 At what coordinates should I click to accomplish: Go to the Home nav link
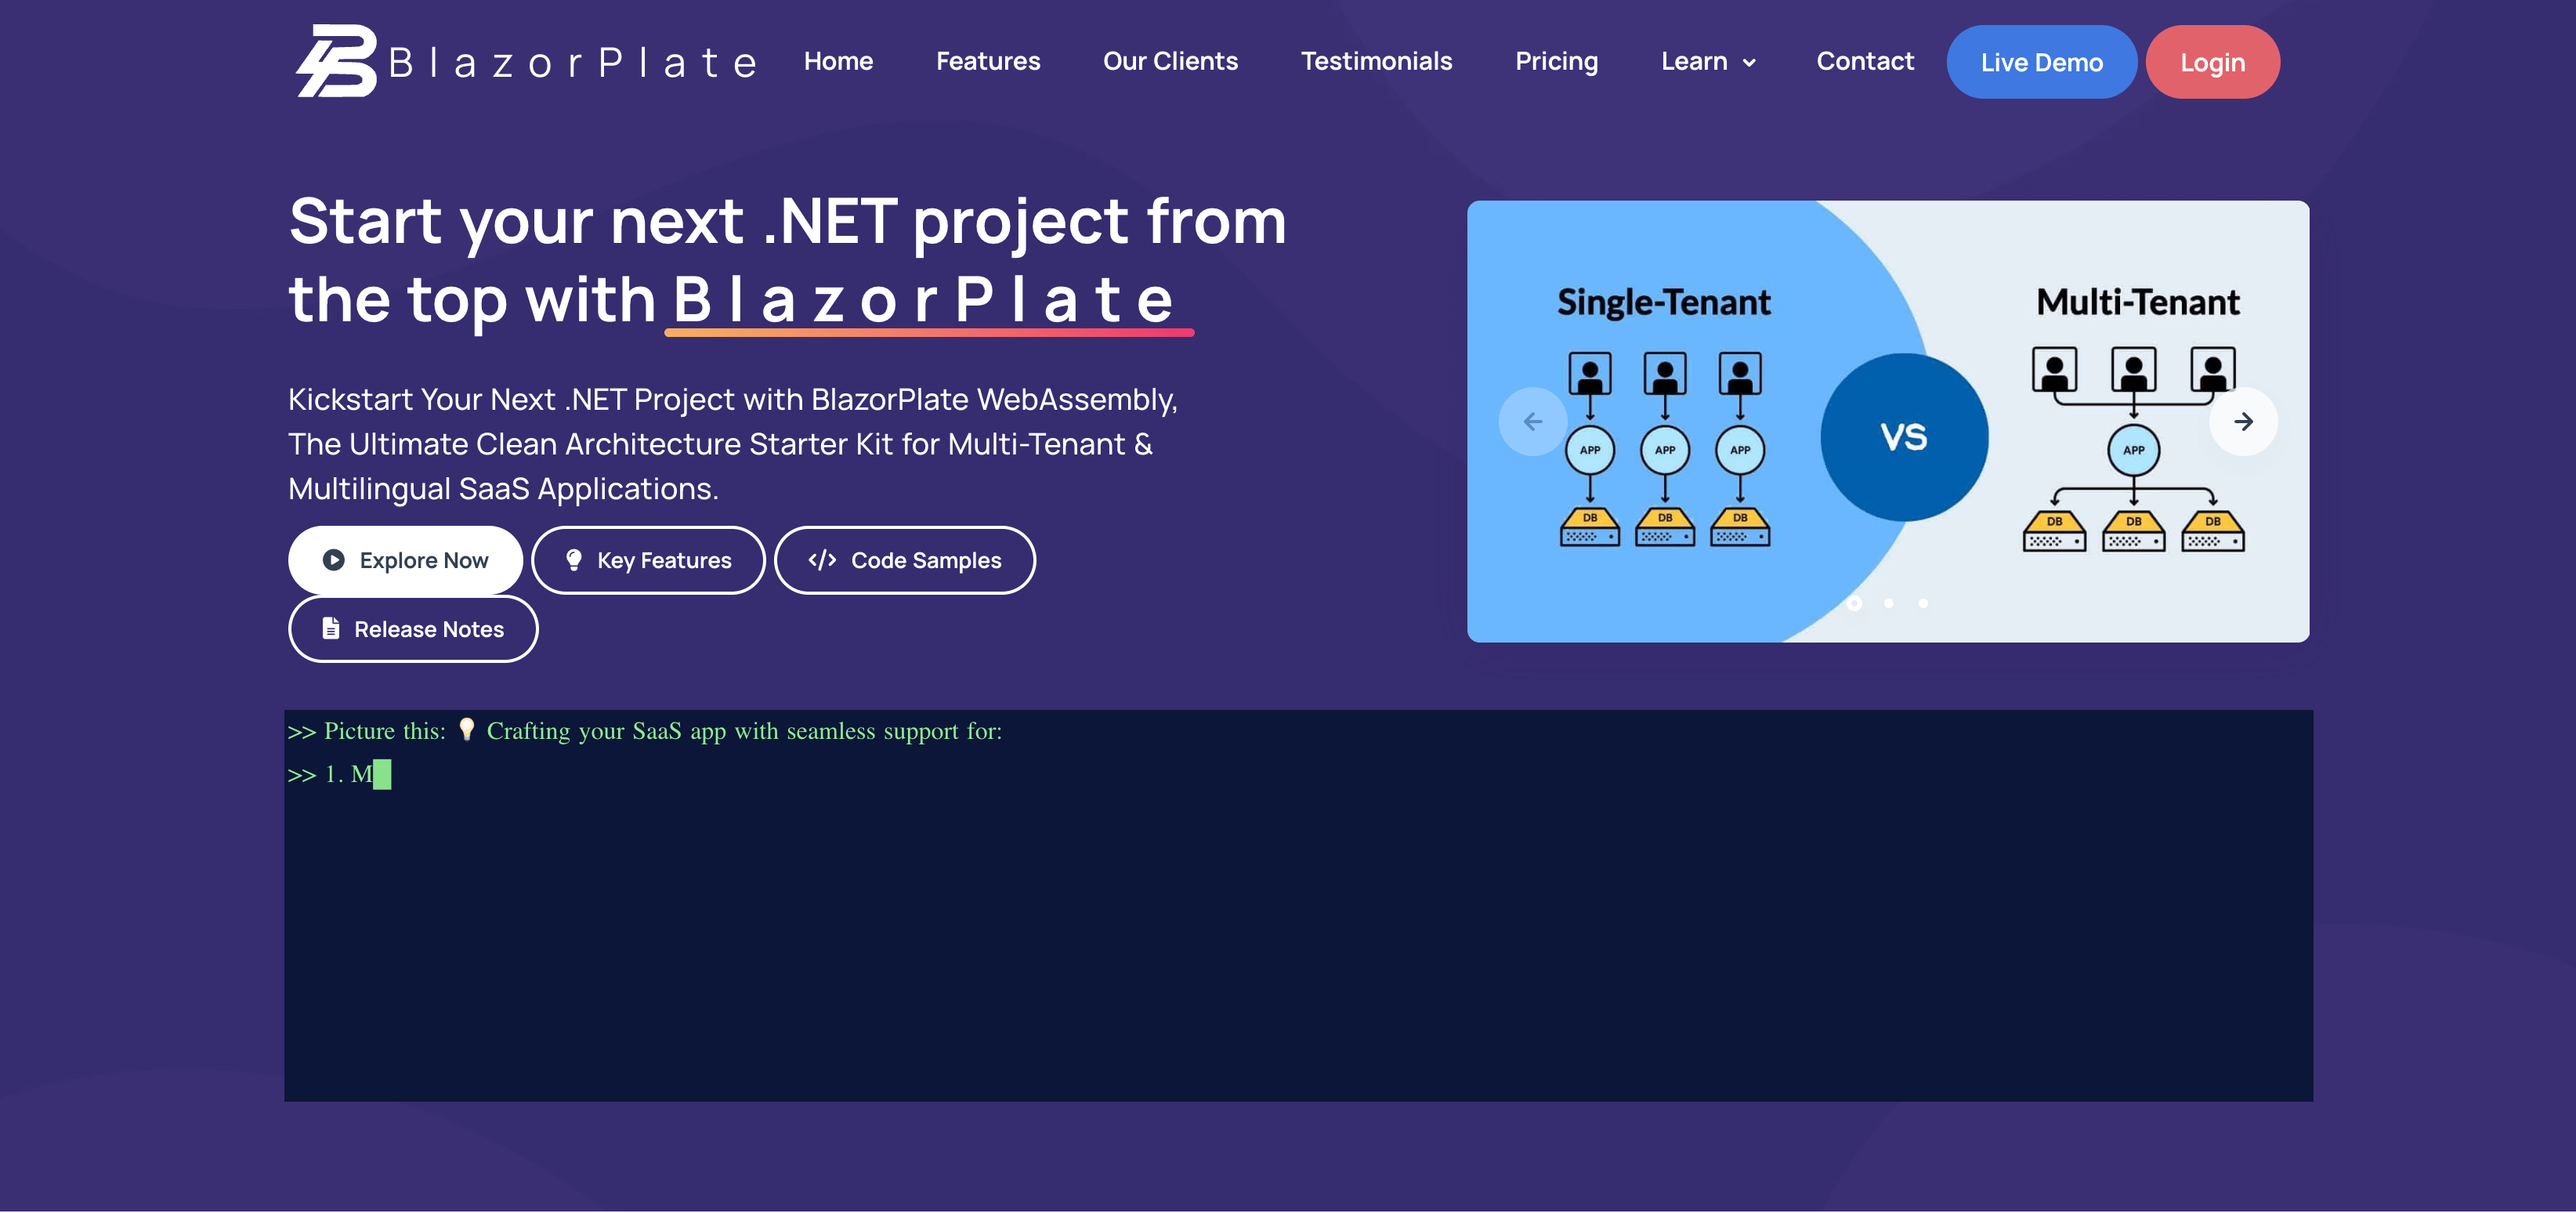(838, 61)
